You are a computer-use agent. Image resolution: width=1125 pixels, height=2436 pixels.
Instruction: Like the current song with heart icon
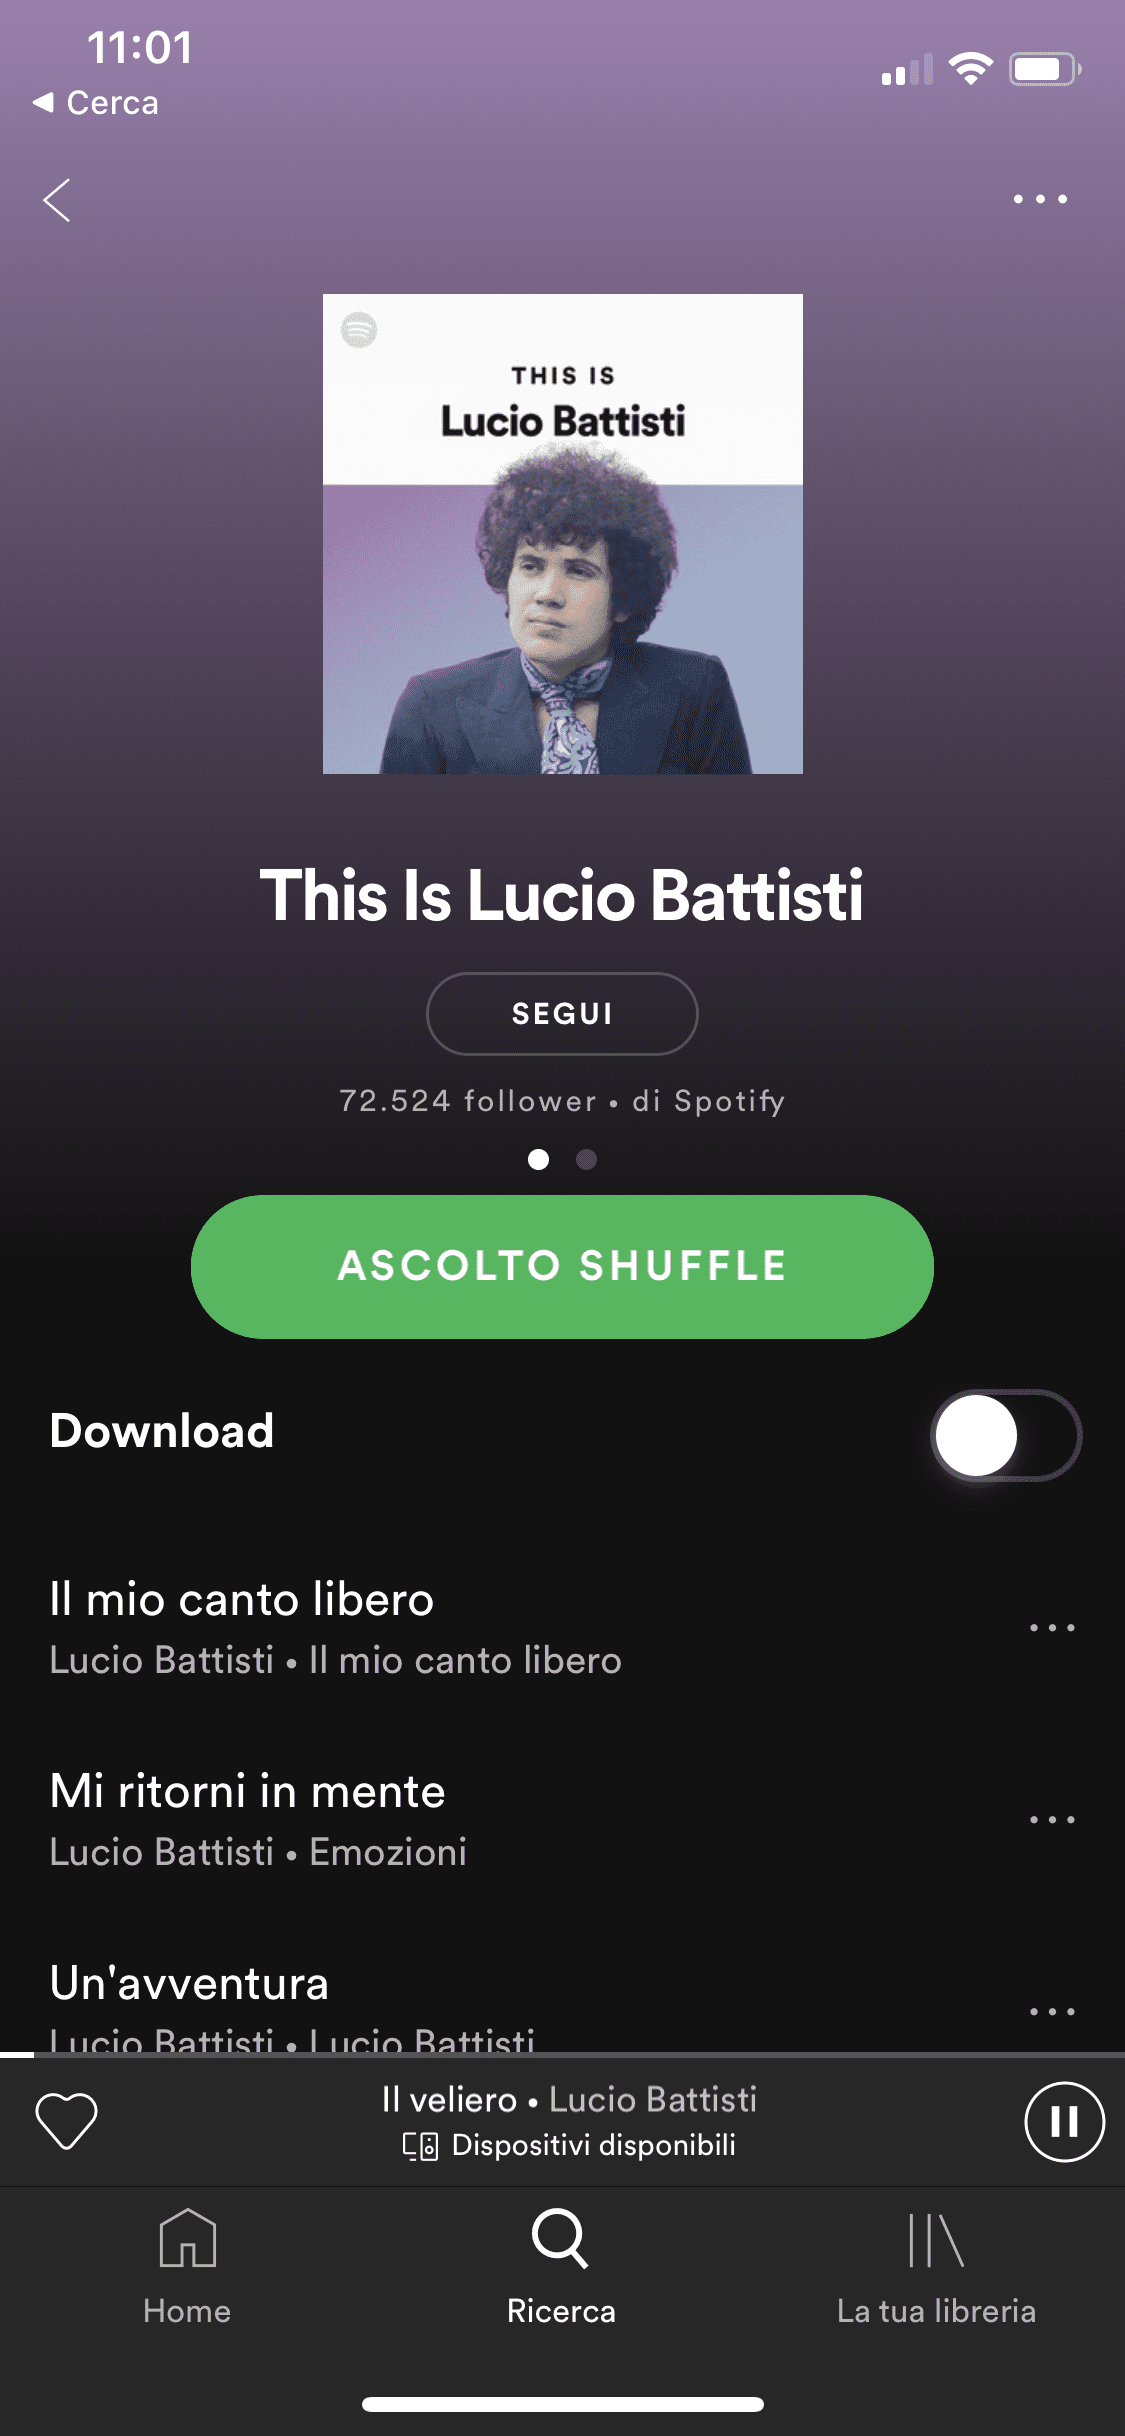tap(66, 2120)
